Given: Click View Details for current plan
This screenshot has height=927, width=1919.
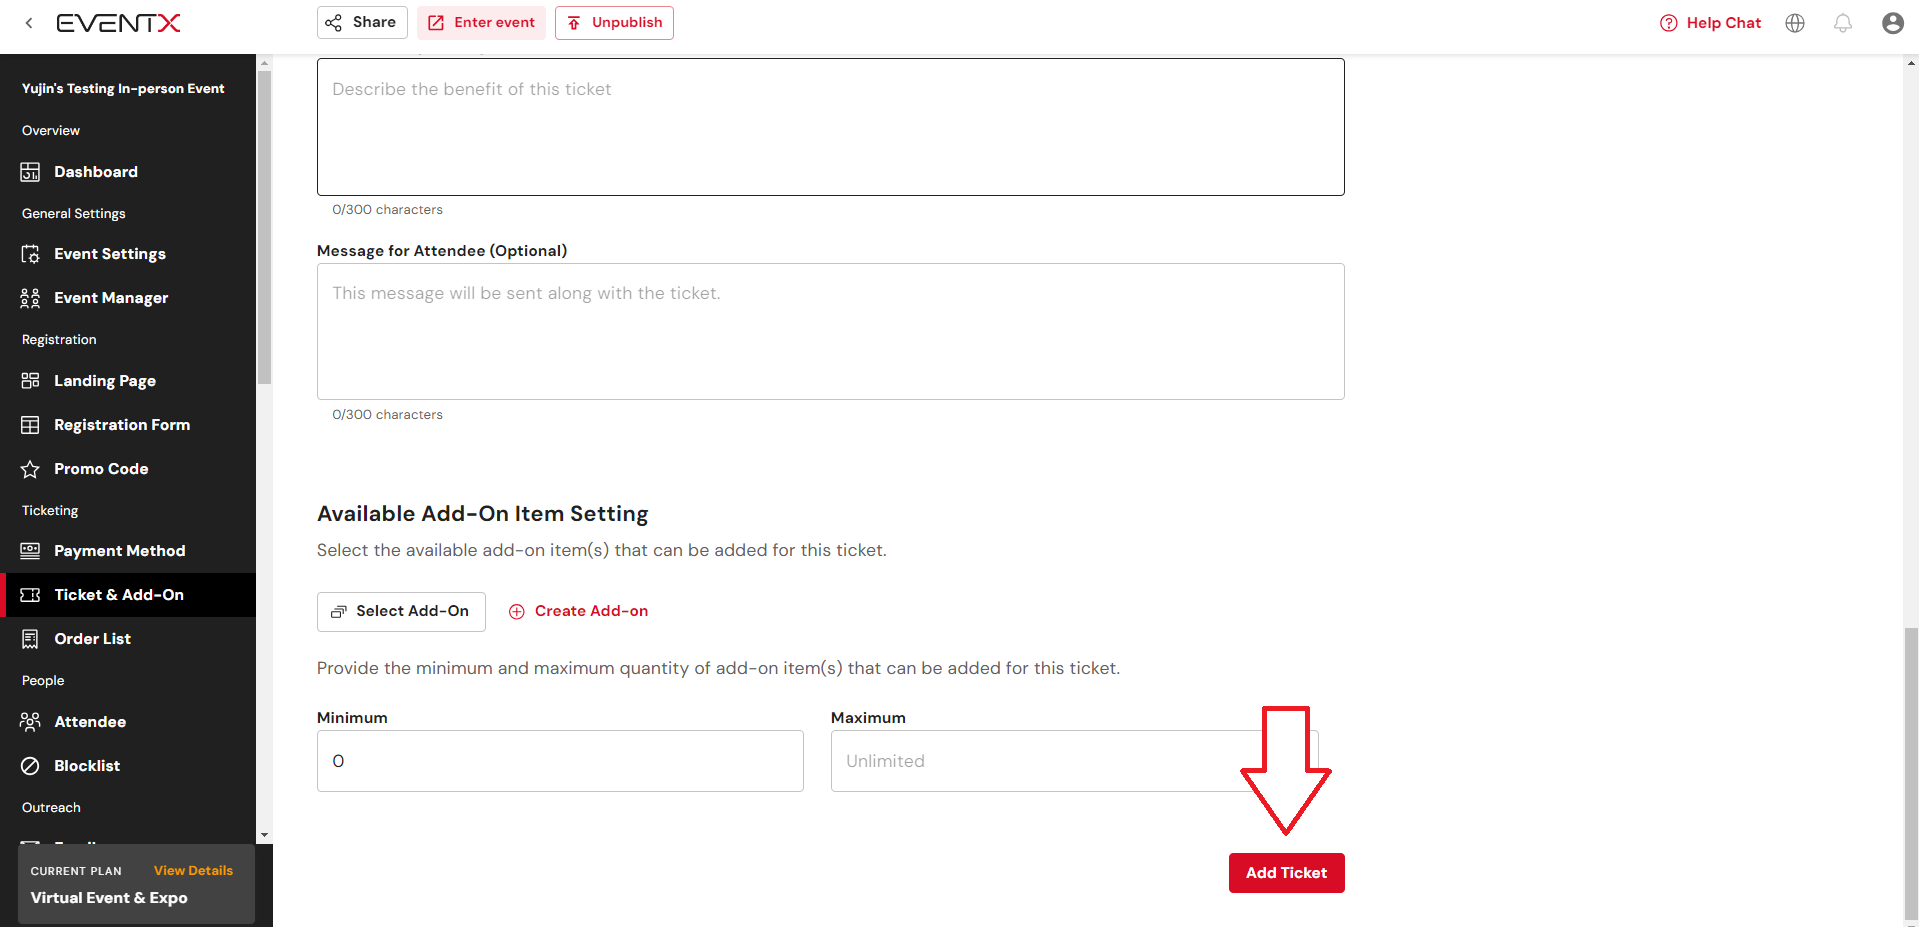Looking at the screenshot, I should coord(193,871).
